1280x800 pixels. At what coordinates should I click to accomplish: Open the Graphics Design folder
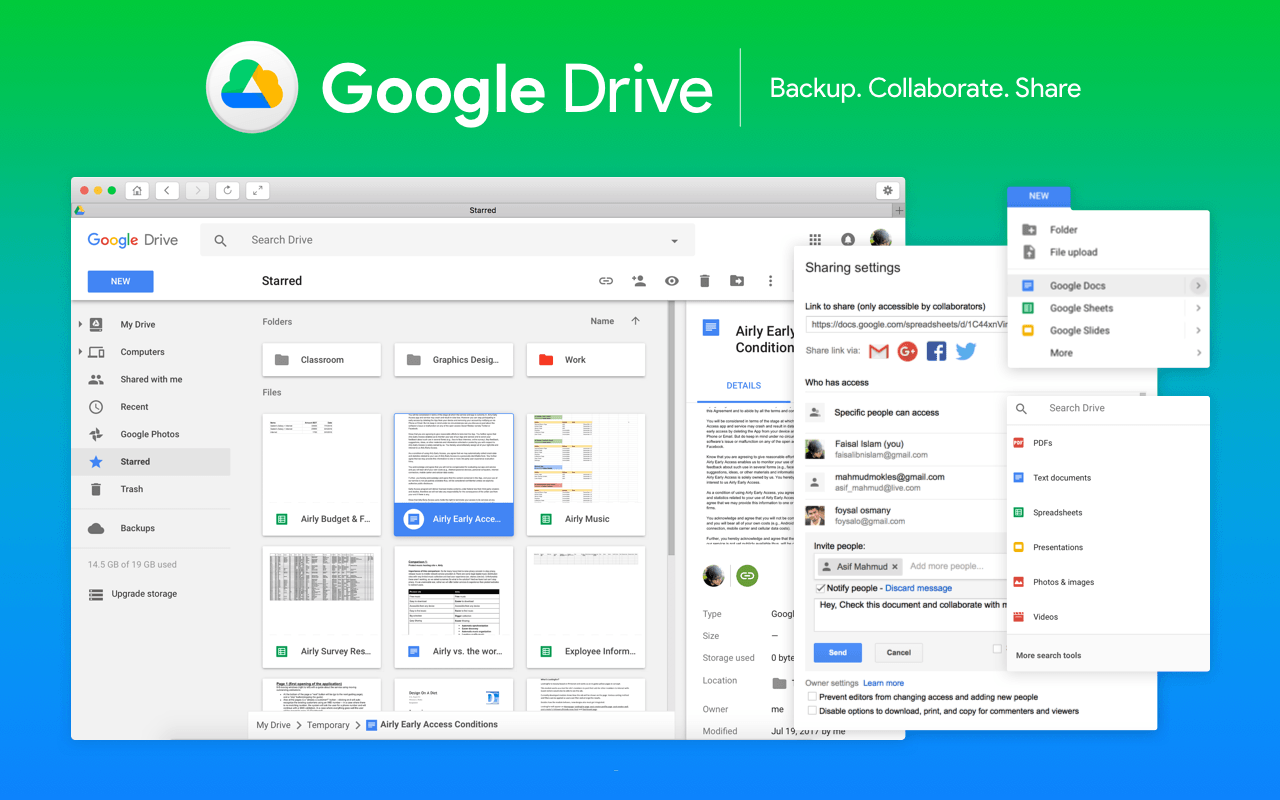[454, 360]
